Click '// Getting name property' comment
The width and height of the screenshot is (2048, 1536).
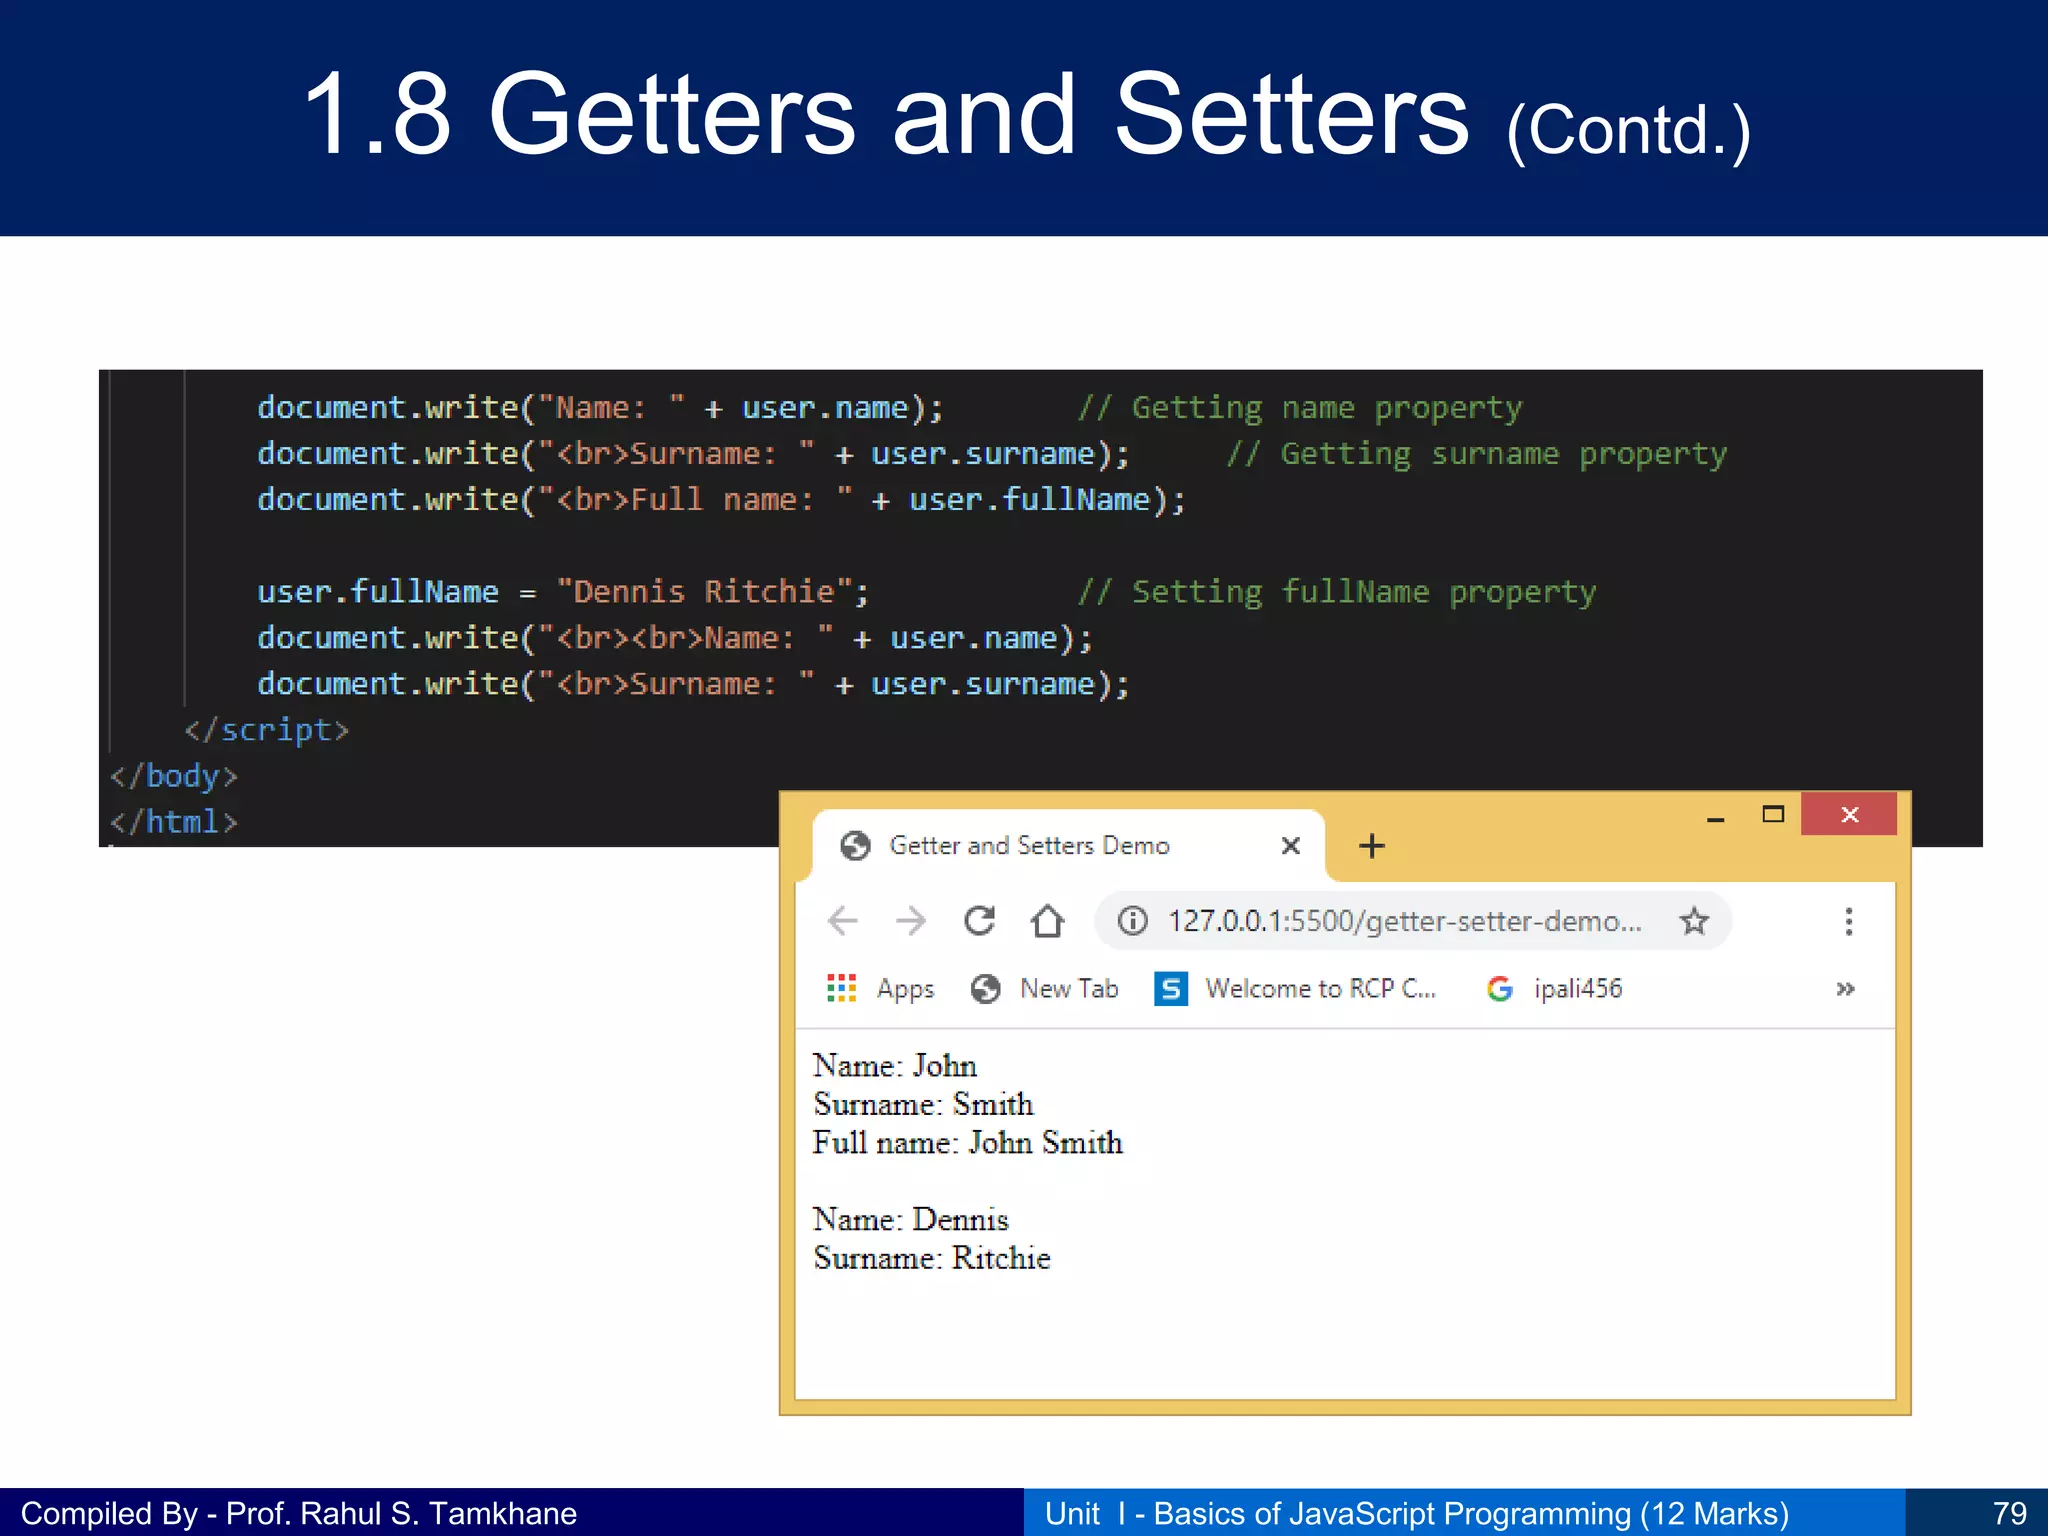(1299, 409)
